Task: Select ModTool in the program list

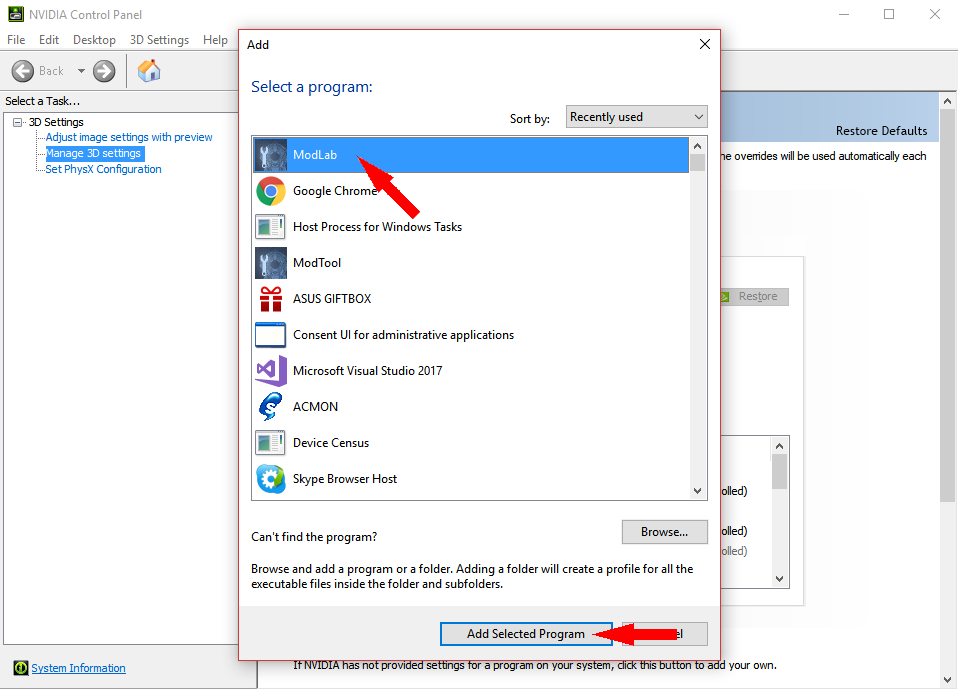Action: click(470, 263)
